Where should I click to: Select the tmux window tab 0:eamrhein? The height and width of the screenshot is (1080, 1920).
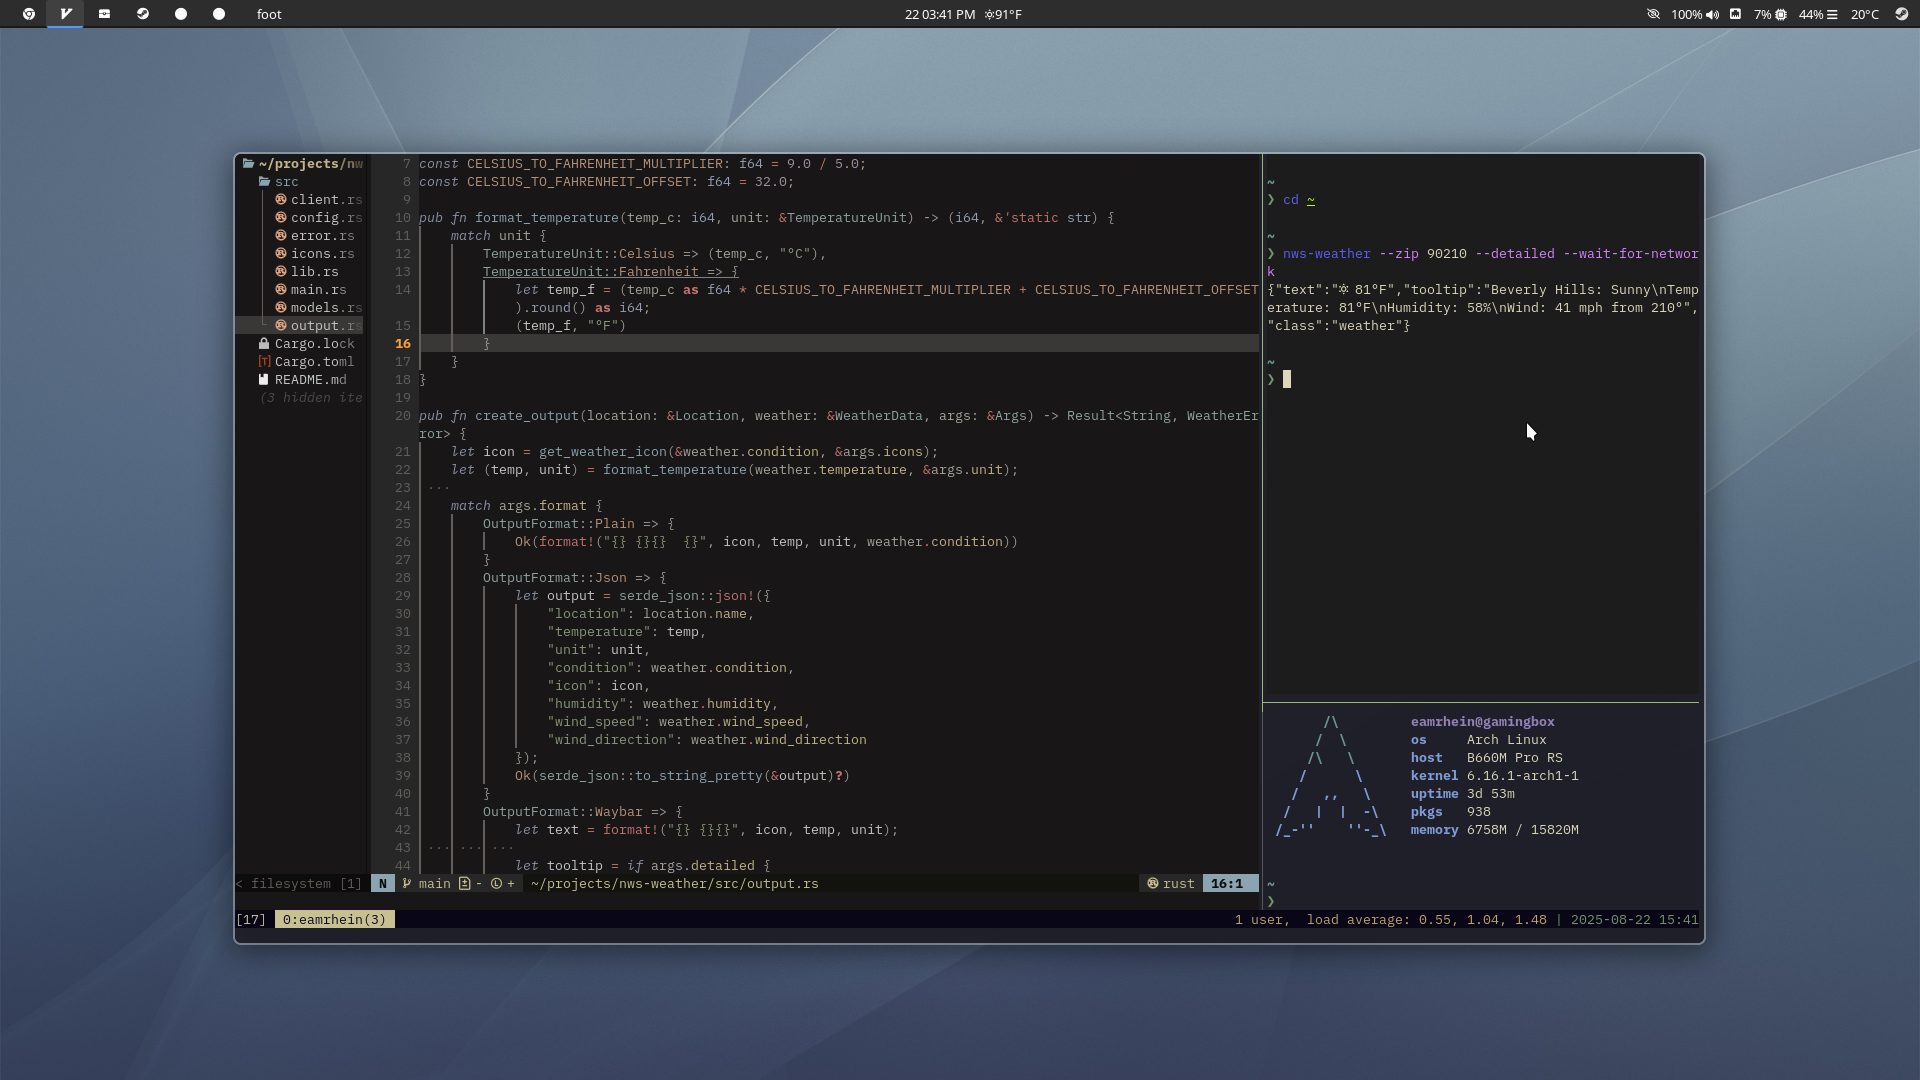334,920
